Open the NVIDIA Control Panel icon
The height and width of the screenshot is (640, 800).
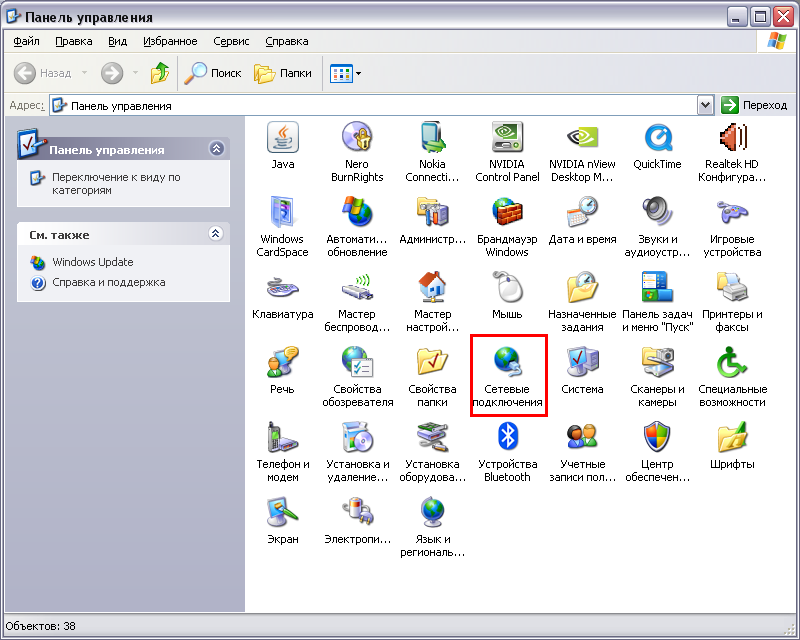507,137
